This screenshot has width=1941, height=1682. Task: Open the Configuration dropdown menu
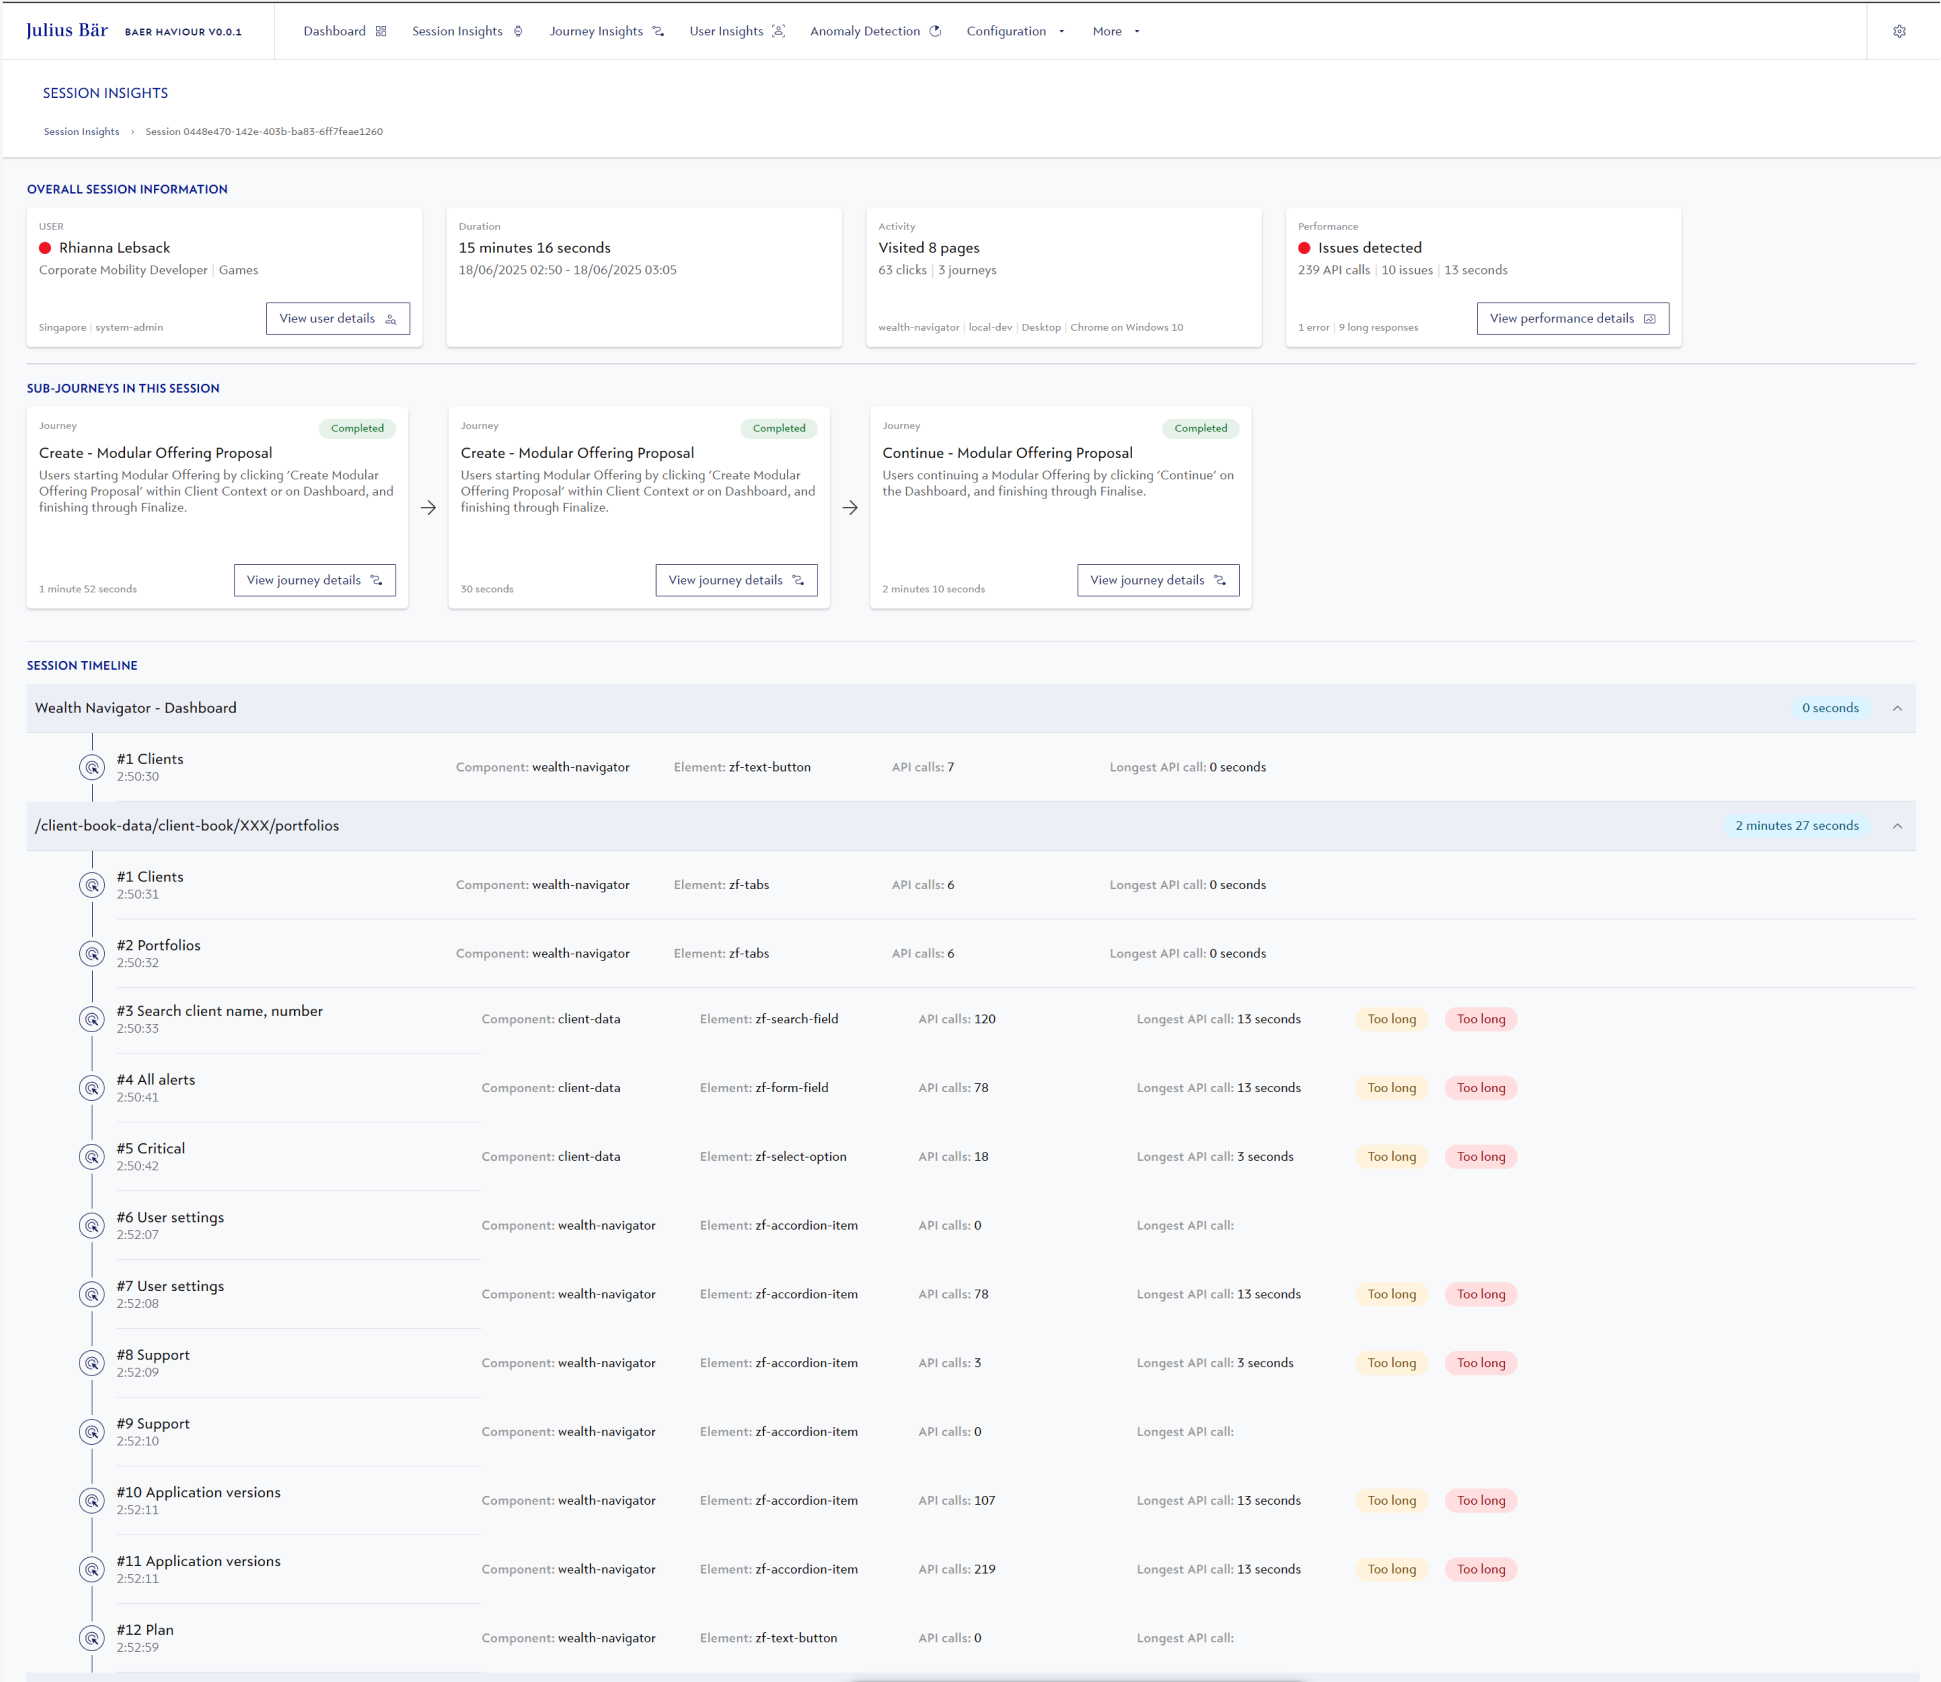point(1015,31)
